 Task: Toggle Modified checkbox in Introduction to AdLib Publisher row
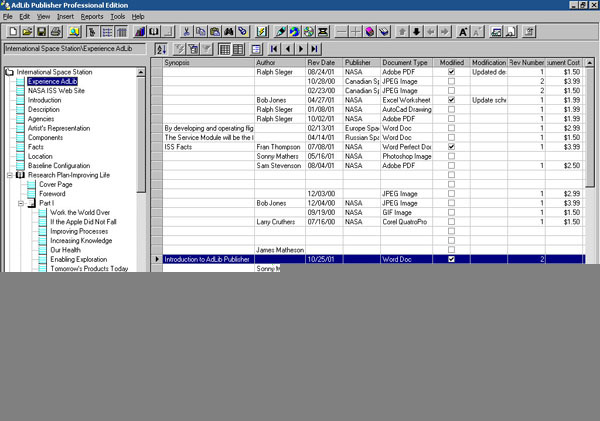click(x=452, y=259)
